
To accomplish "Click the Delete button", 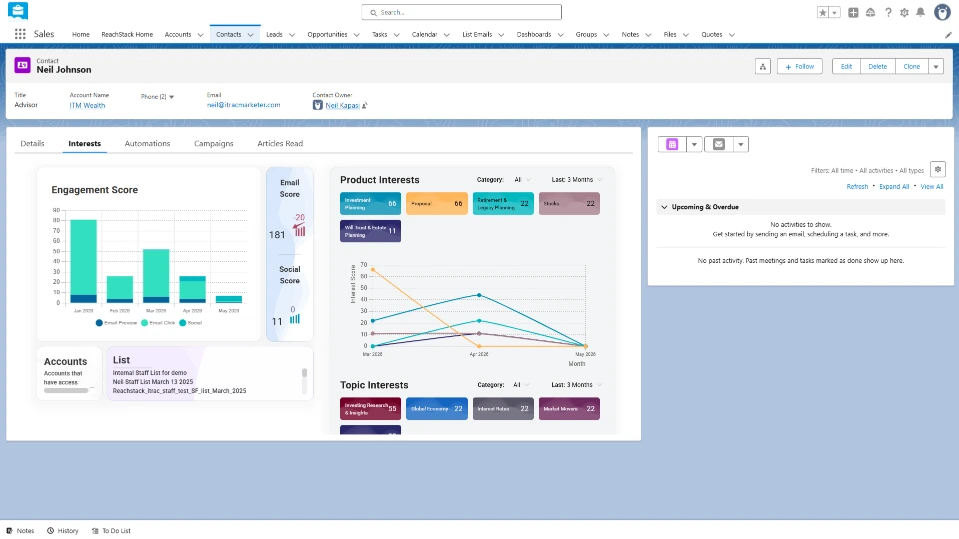I will (x=878, y=67).
